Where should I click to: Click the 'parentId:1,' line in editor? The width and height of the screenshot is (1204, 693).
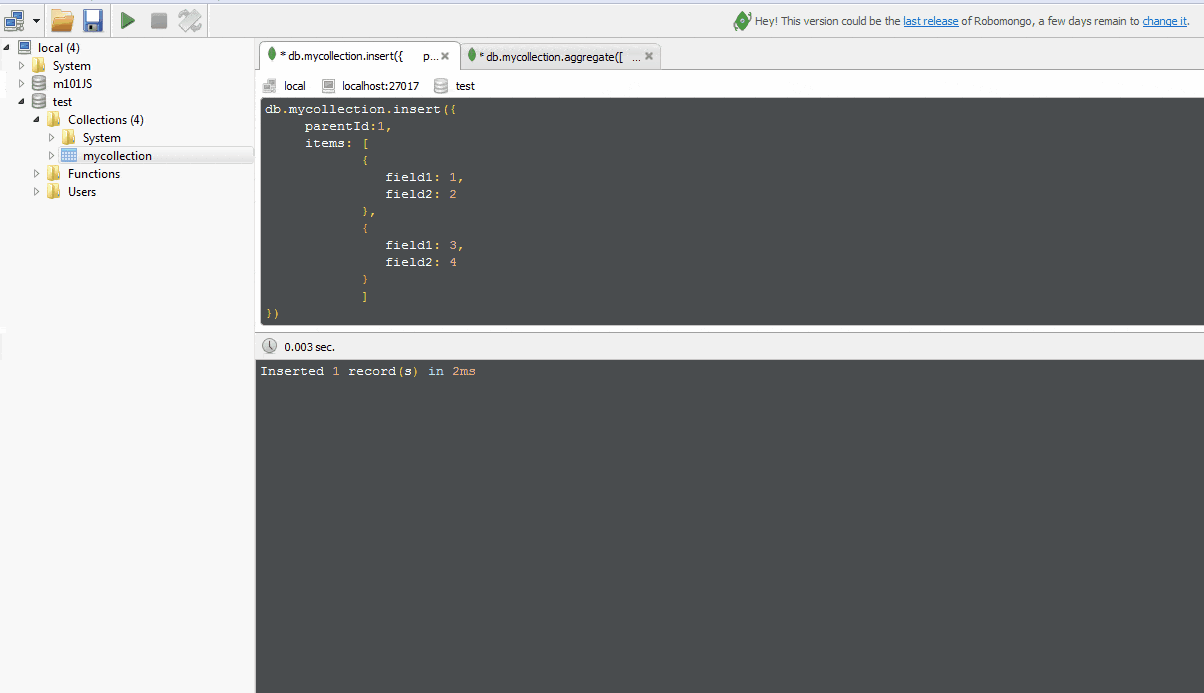click(x=349, y=126)
